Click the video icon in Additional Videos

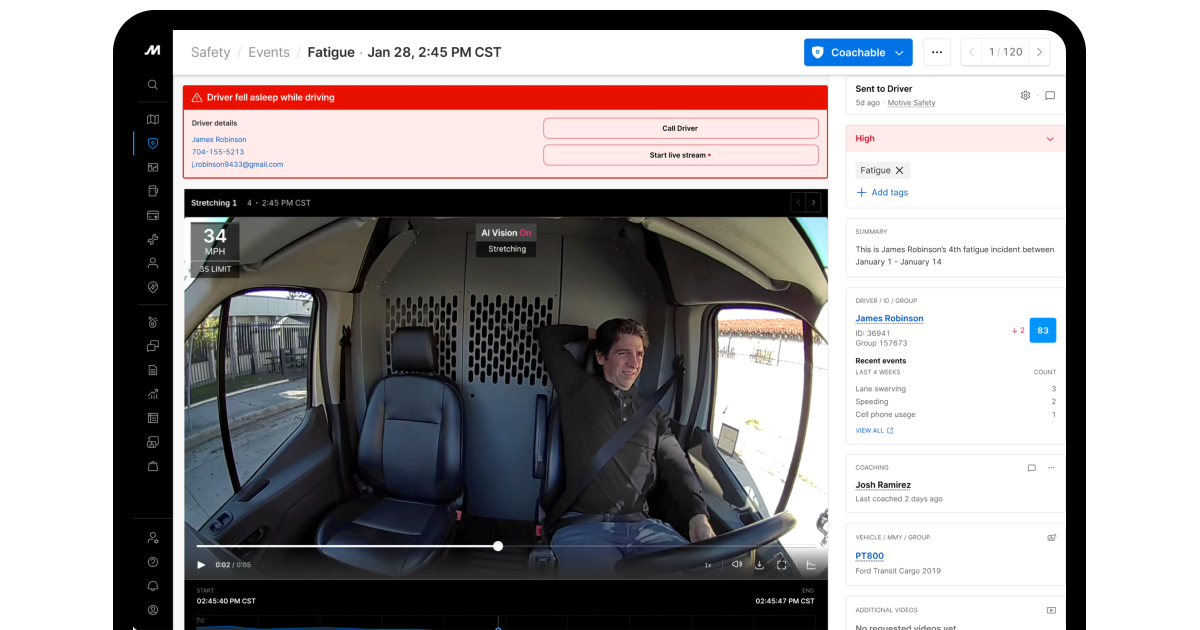[1051, 610]
